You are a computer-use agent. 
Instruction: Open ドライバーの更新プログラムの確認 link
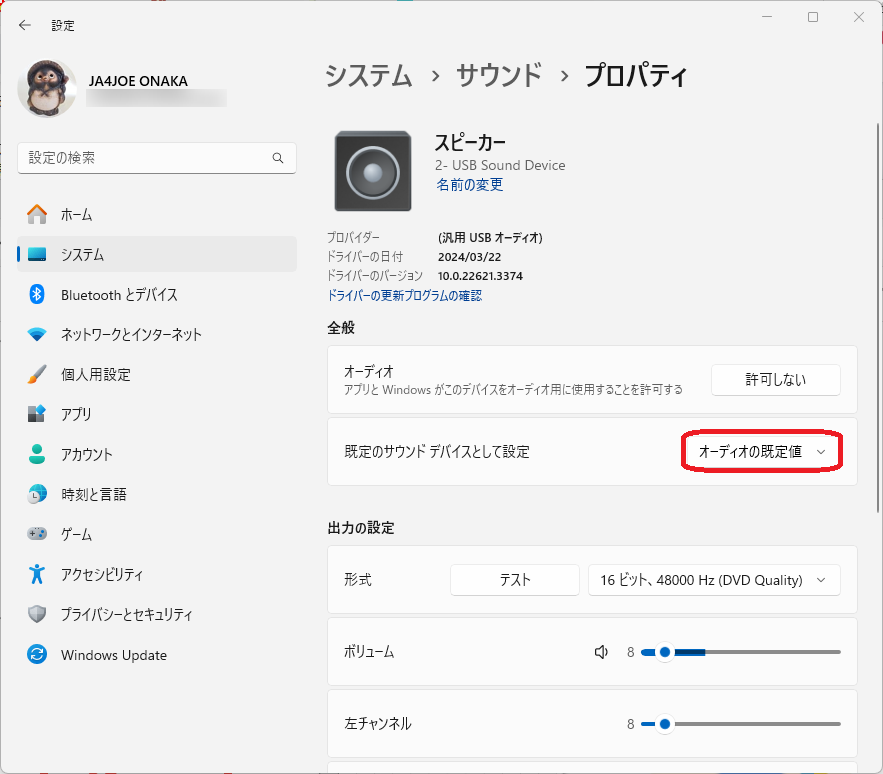point(404,295)
